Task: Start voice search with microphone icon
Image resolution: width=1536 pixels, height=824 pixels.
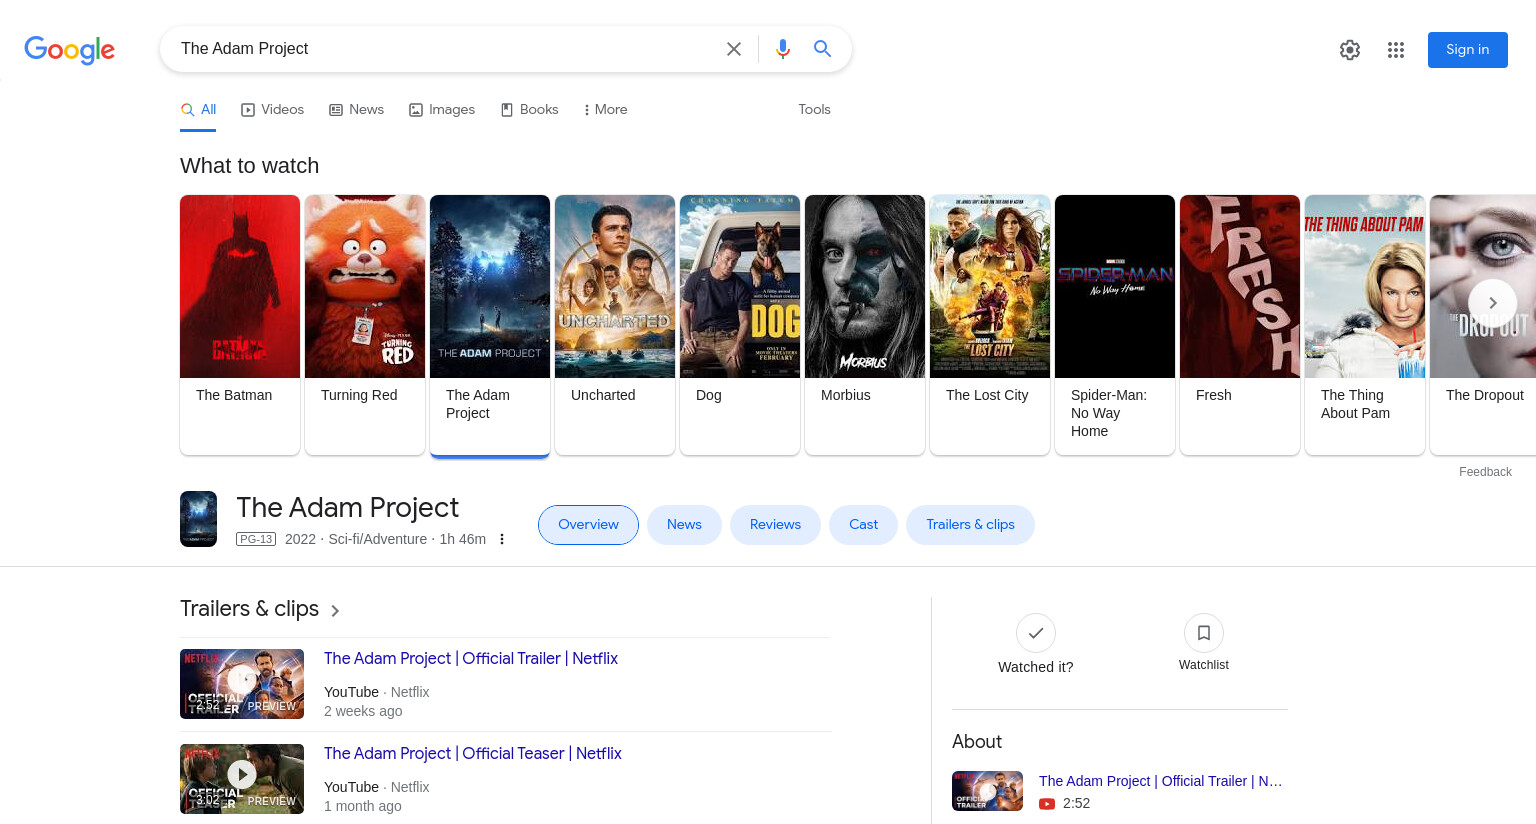Action: point(783,49)
